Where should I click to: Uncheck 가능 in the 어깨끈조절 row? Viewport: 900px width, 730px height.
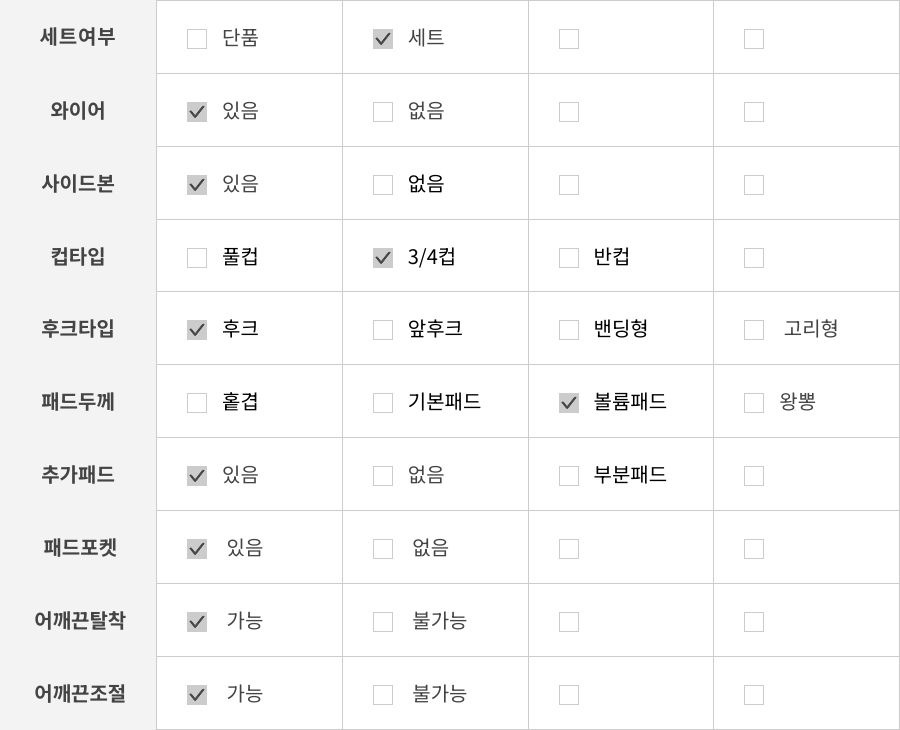click(197, 695)
